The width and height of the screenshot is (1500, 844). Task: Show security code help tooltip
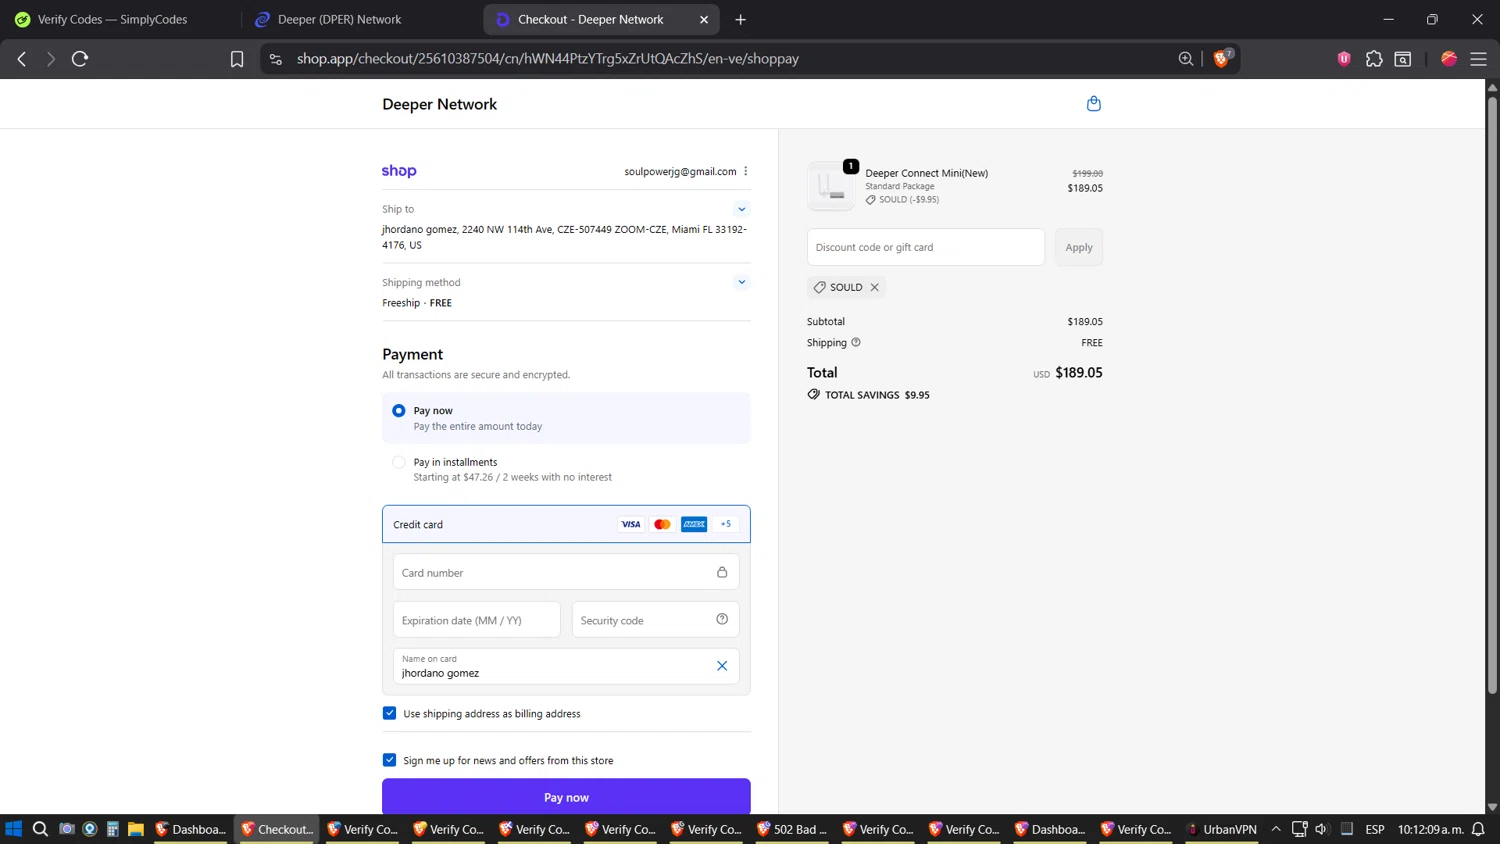coord(722,619)
